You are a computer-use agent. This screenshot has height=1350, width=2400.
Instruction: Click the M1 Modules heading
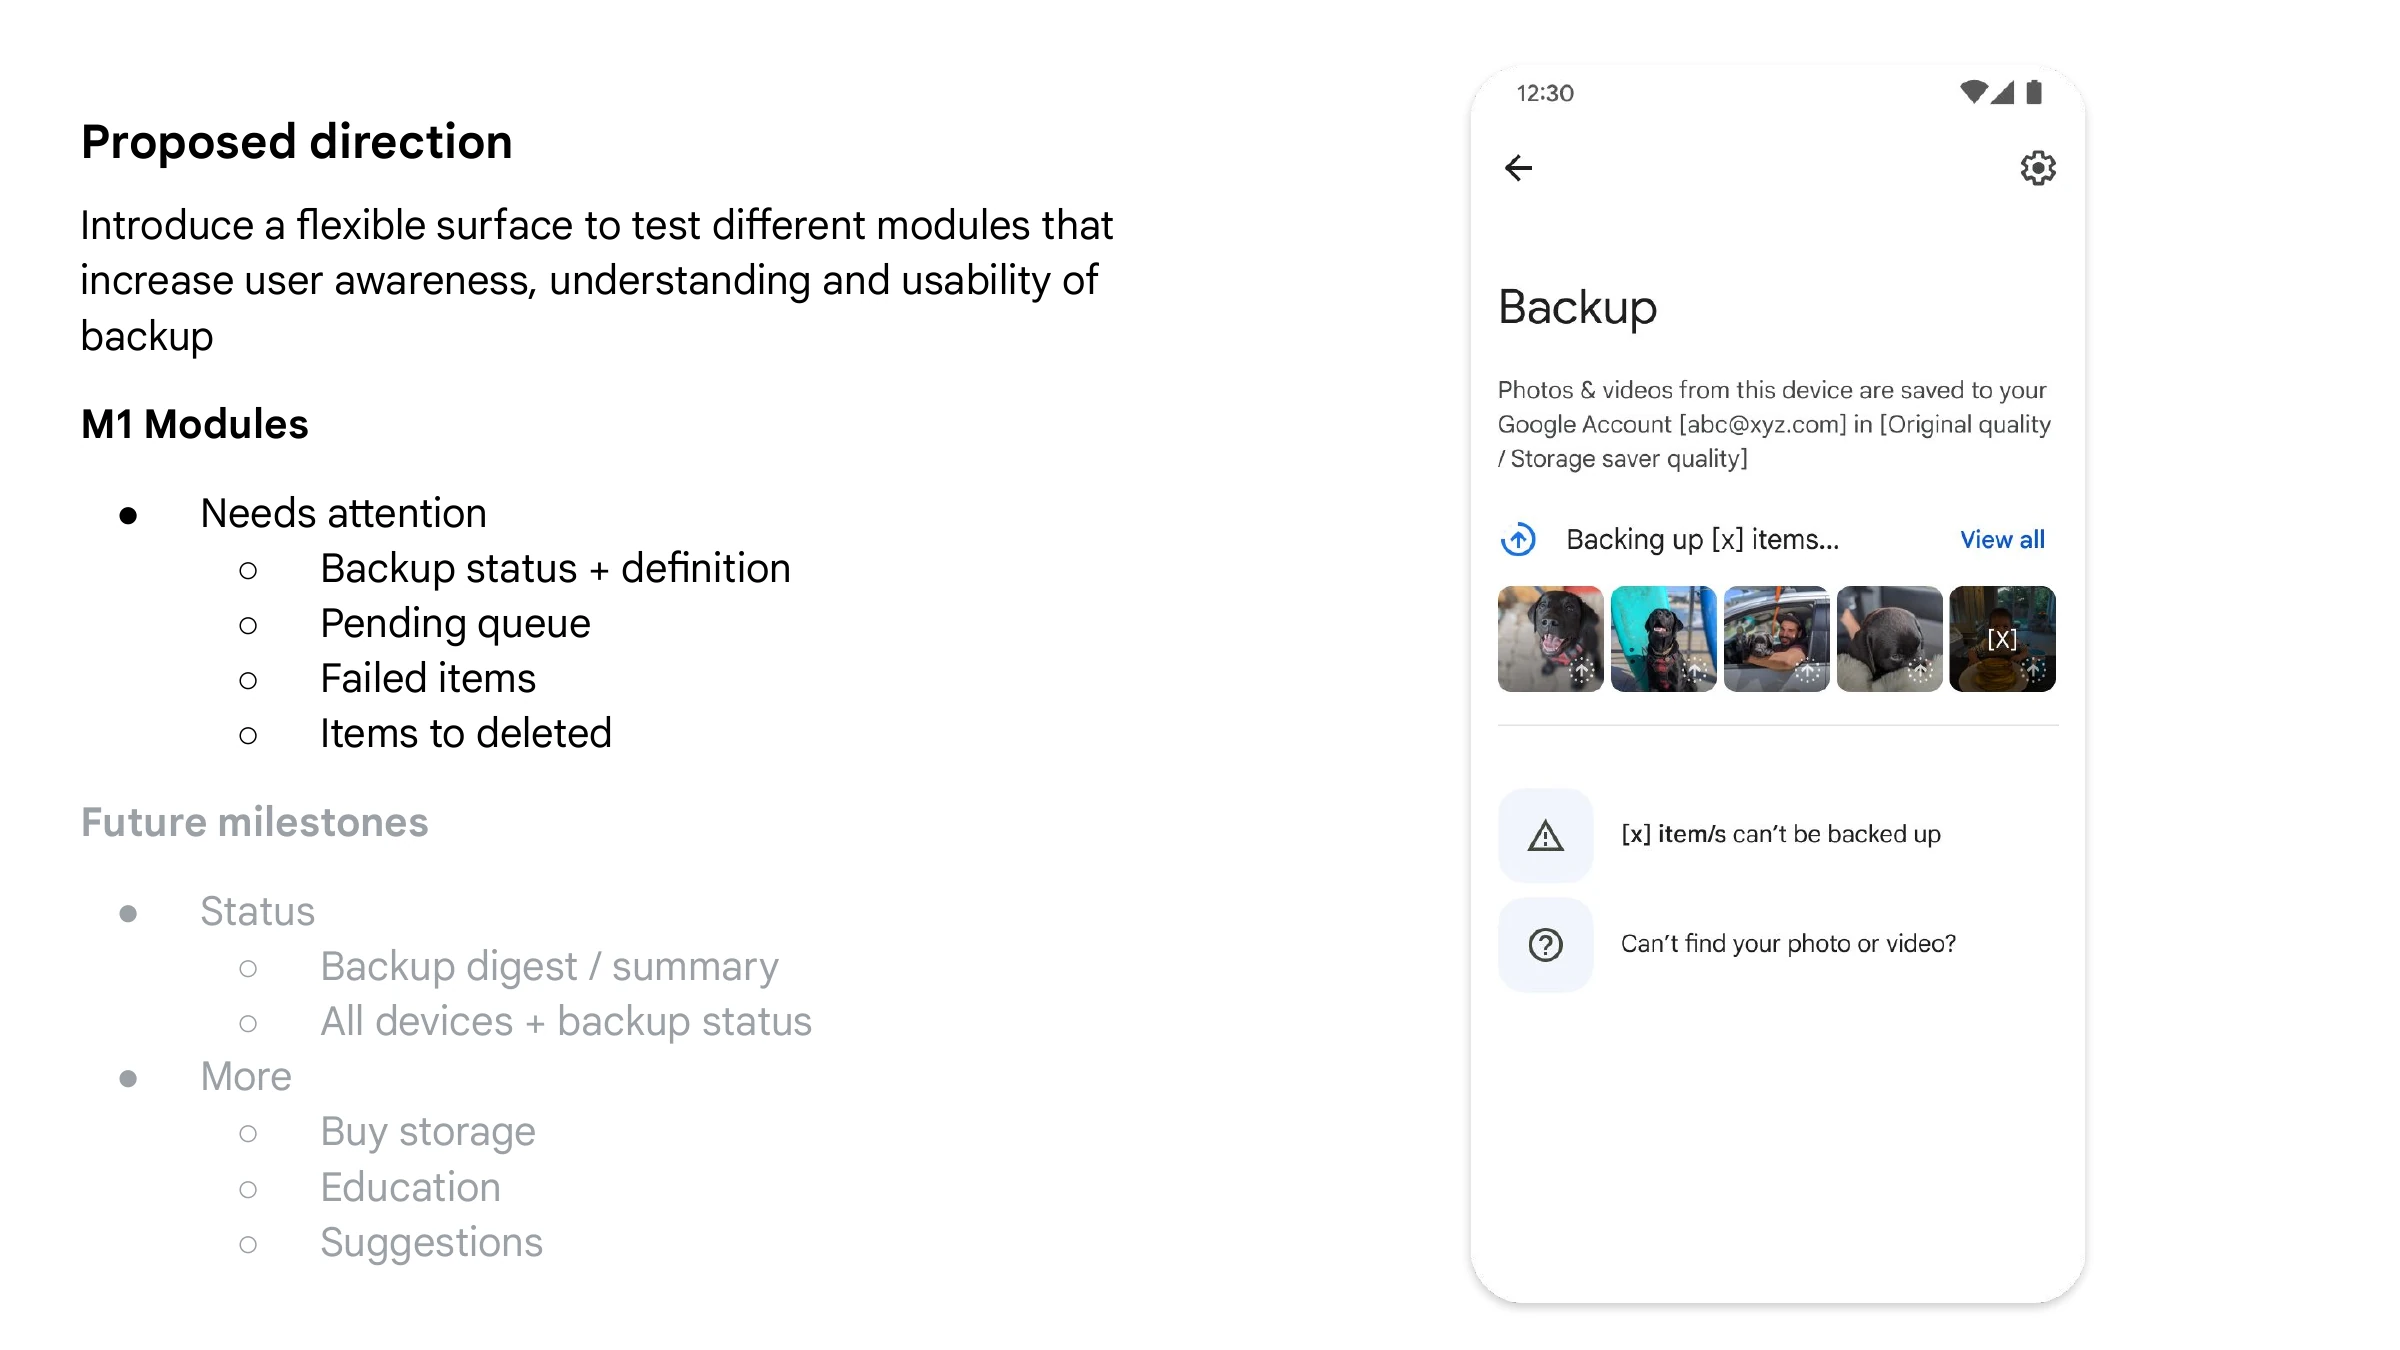195,424
